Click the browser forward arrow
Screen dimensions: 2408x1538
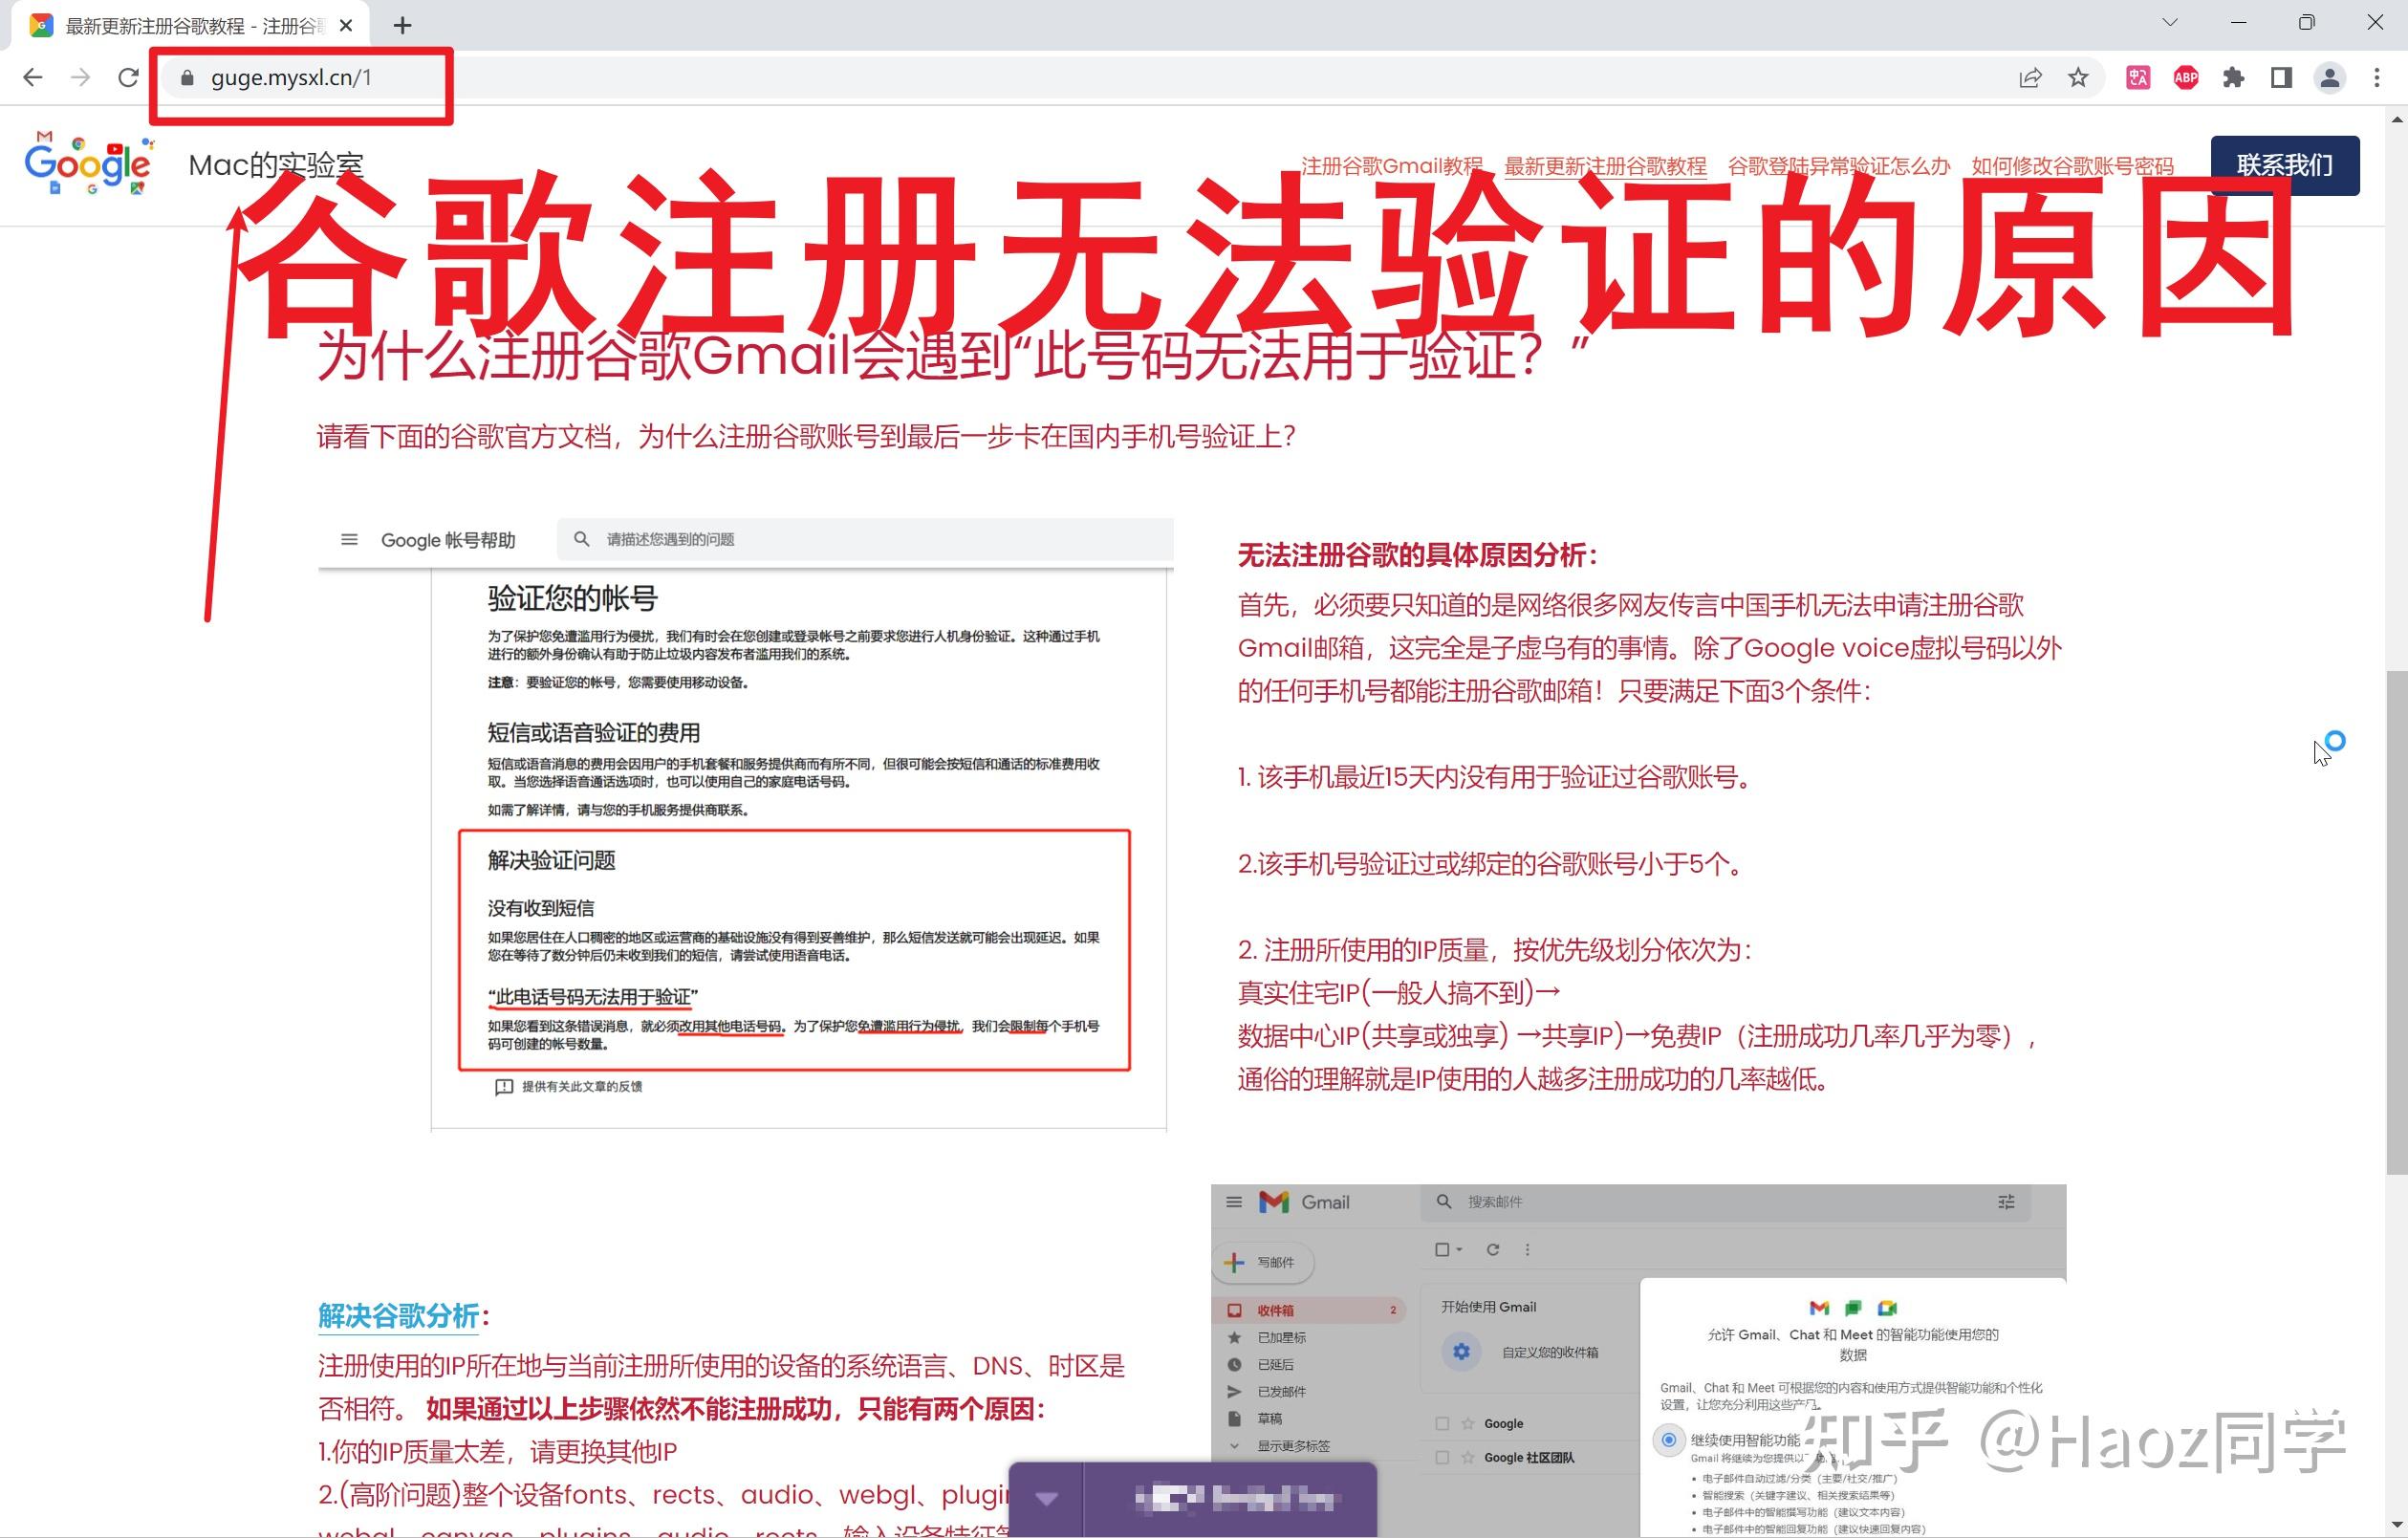click(x=81, y=77)
